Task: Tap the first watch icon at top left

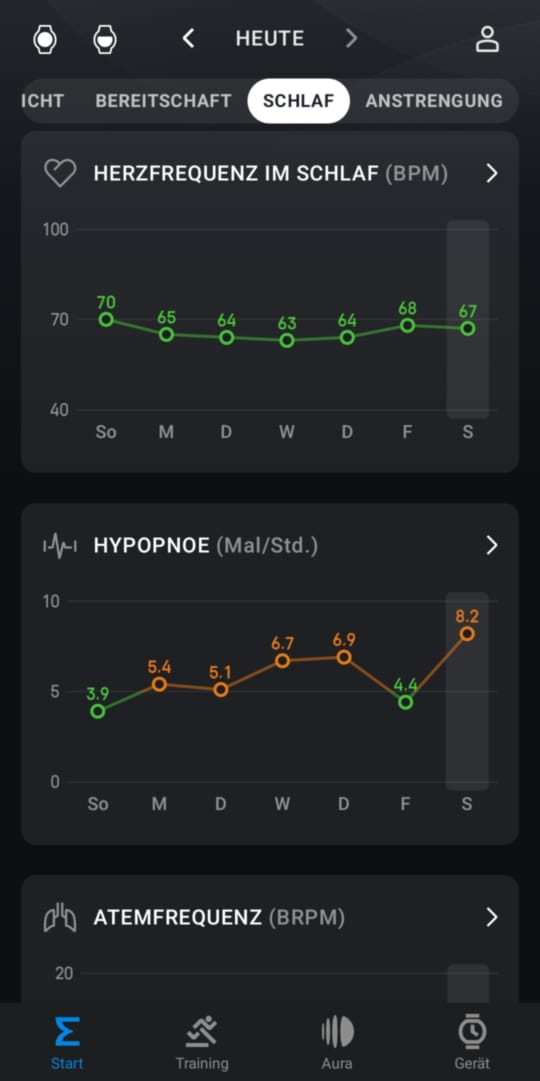Action: [45, 39]
